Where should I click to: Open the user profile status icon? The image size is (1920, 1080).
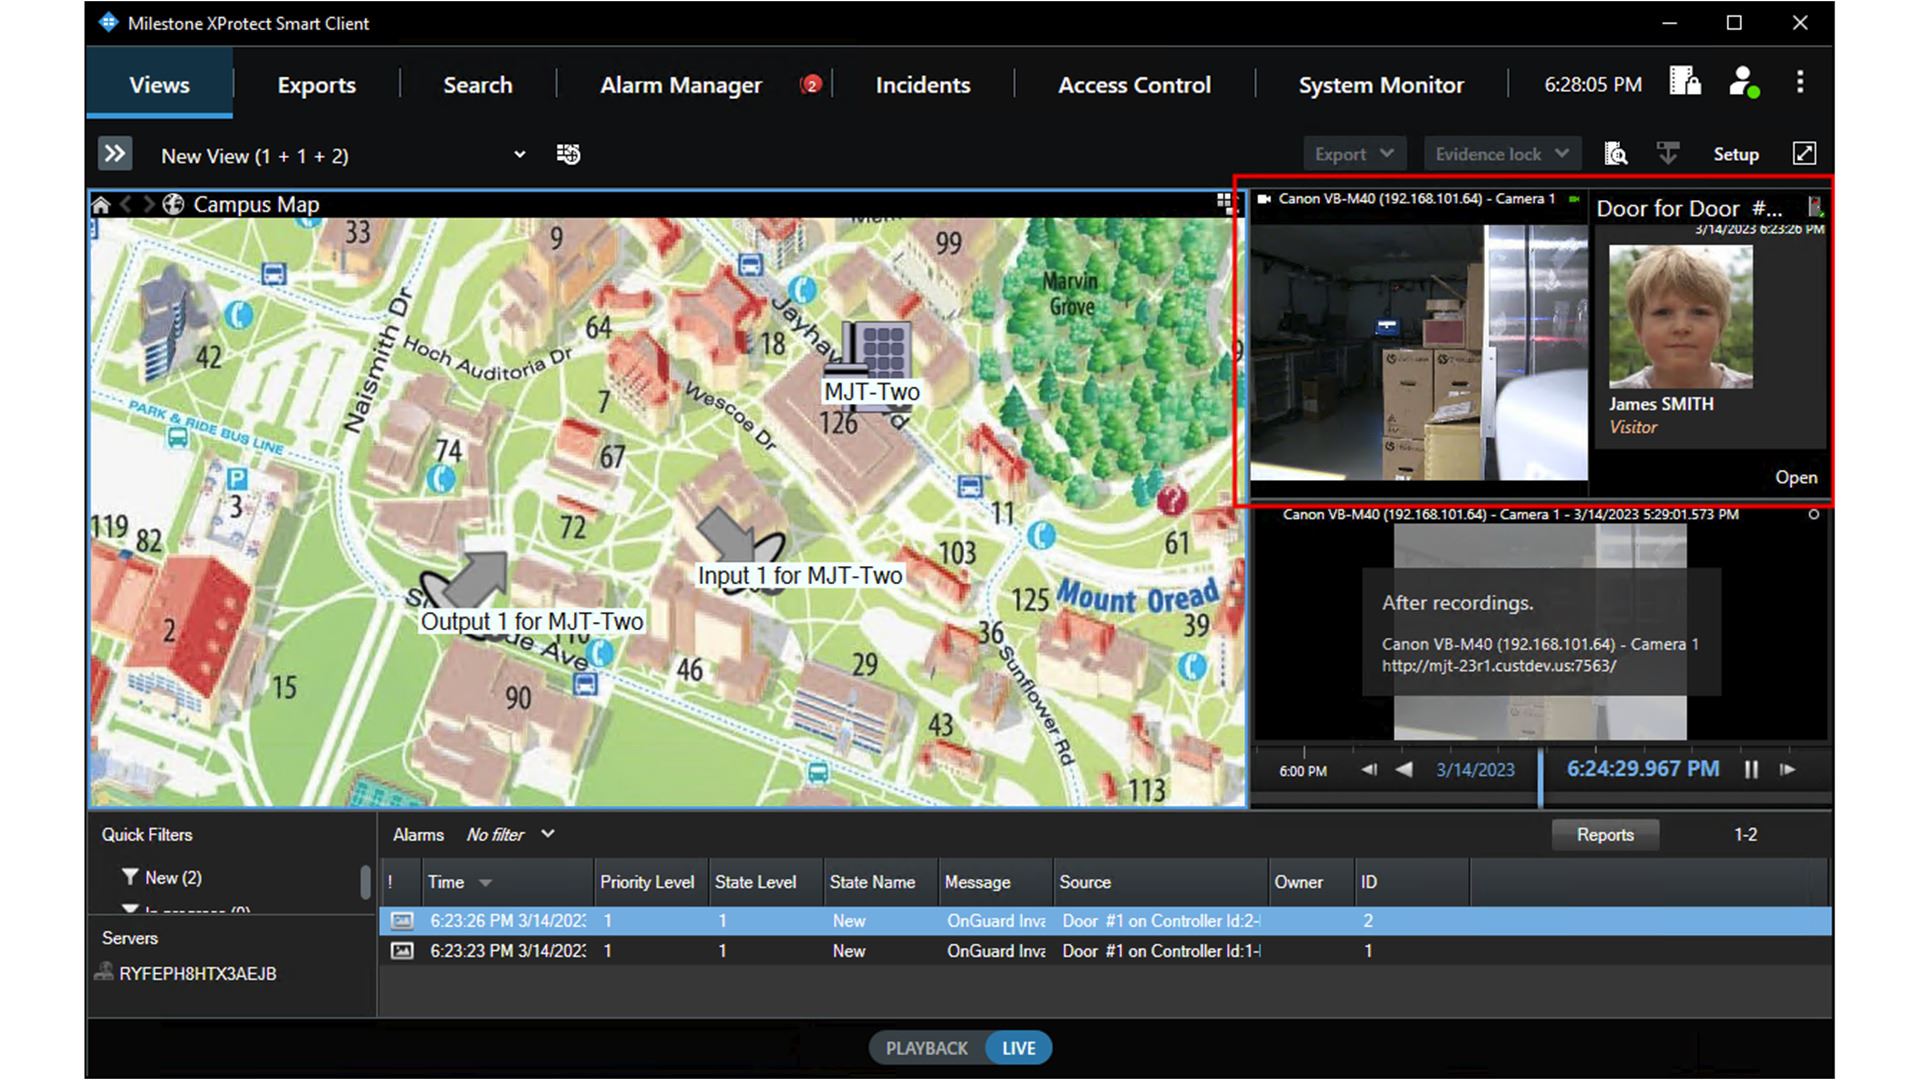click(x=1743, y=81)
